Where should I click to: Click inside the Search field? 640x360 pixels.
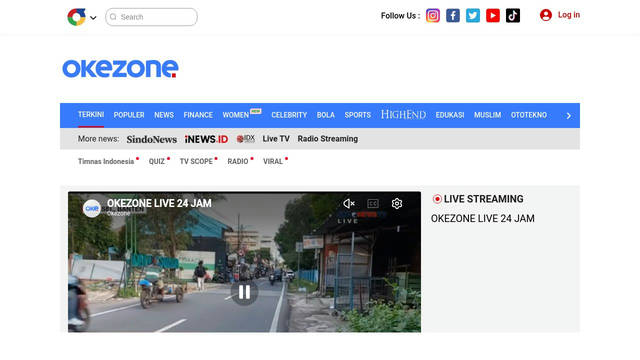point(151,17)
